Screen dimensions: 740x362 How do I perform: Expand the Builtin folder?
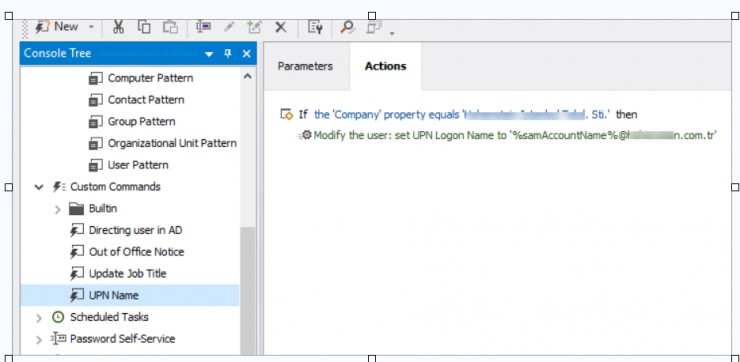(x=58, y=209)
